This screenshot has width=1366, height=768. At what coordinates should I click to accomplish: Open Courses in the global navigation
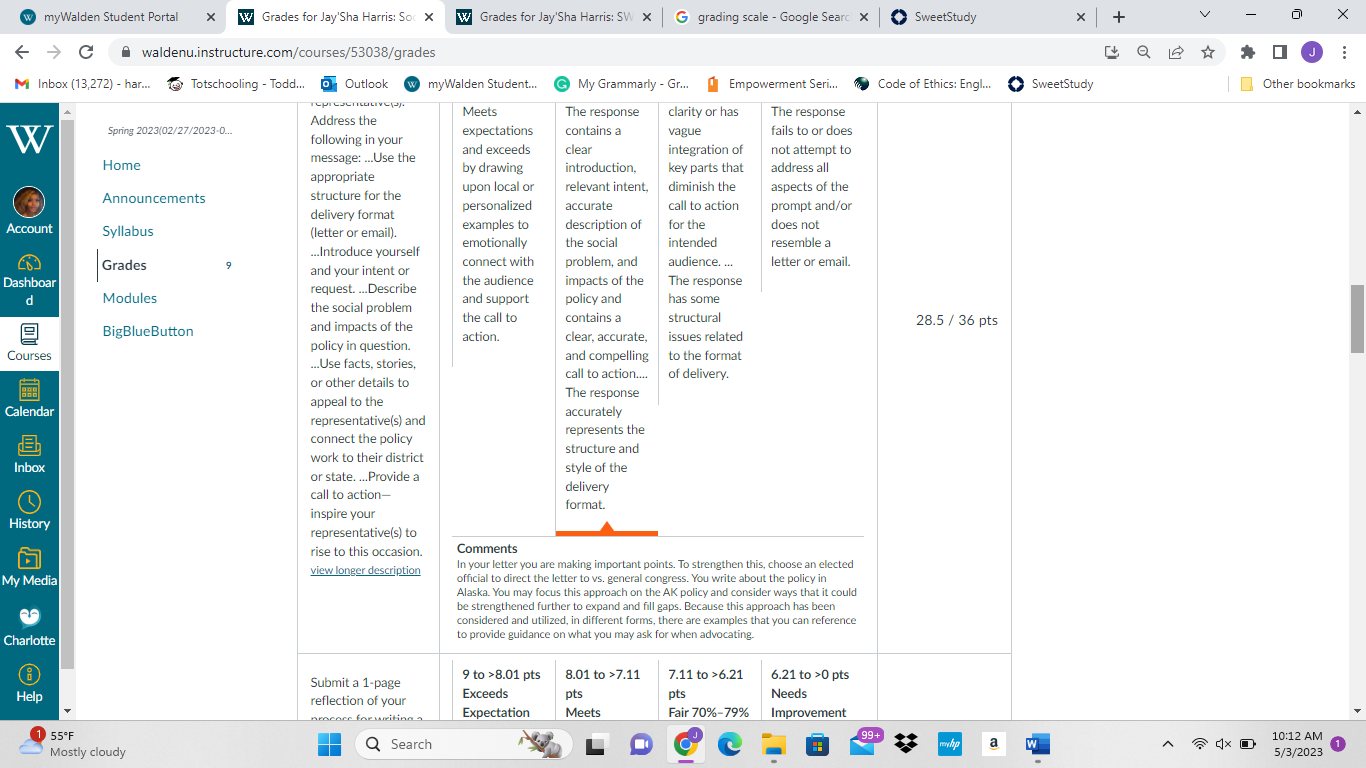29,343
